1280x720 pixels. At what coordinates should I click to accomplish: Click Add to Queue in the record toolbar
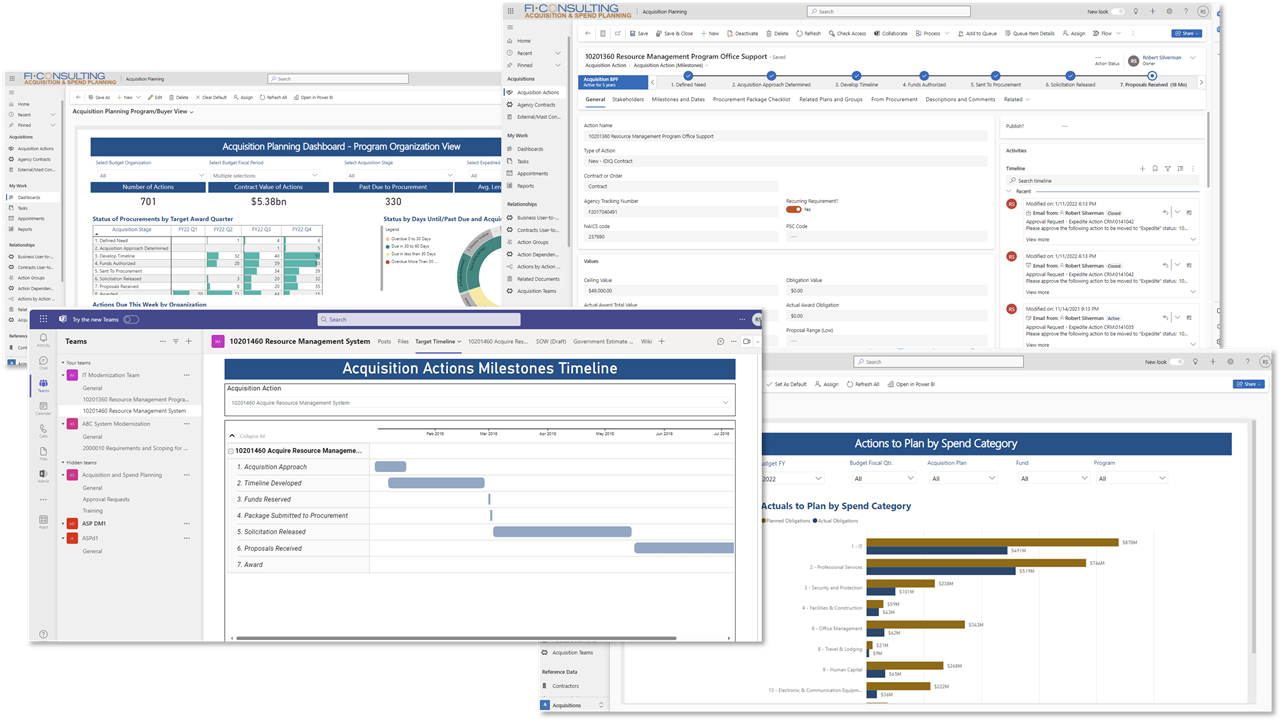point(976,33)
